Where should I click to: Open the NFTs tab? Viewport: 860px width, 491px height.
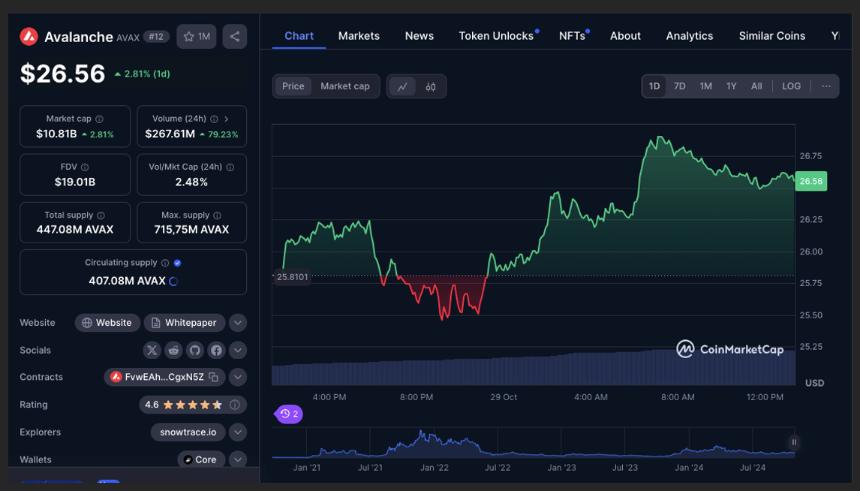click(x=572, y=36)
